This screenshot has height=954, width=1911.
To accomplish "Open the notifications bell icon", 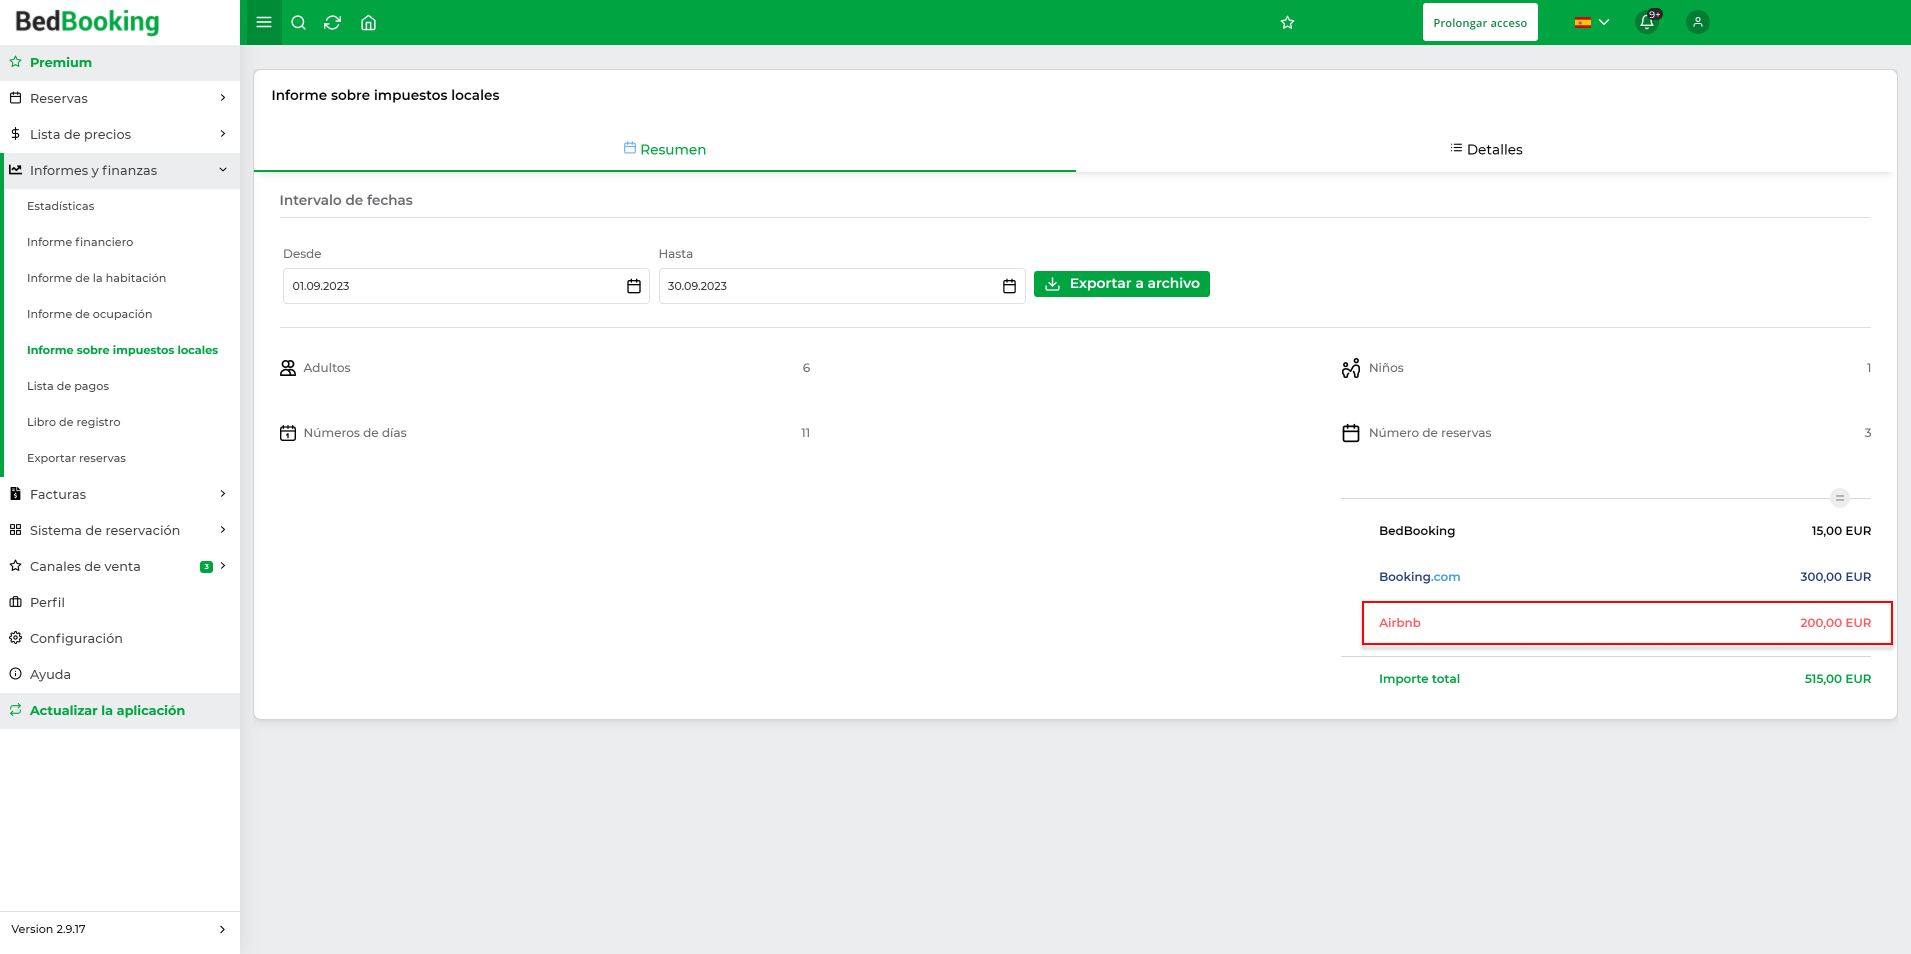I will 1647,22.
